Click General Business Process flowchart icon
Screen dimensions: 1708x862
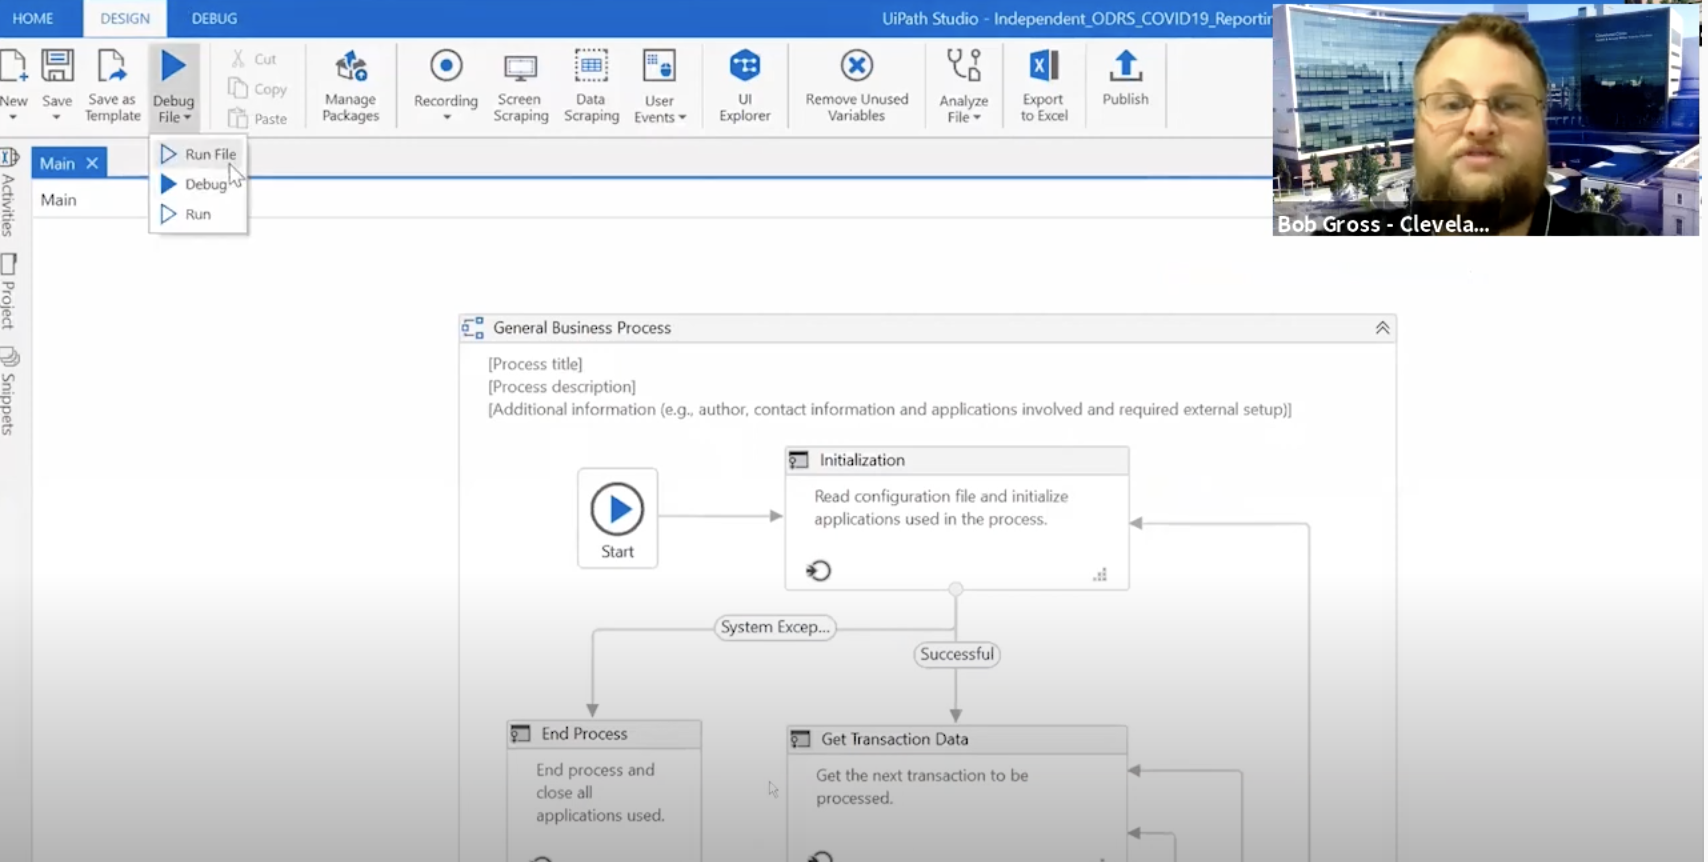[473, 328]
